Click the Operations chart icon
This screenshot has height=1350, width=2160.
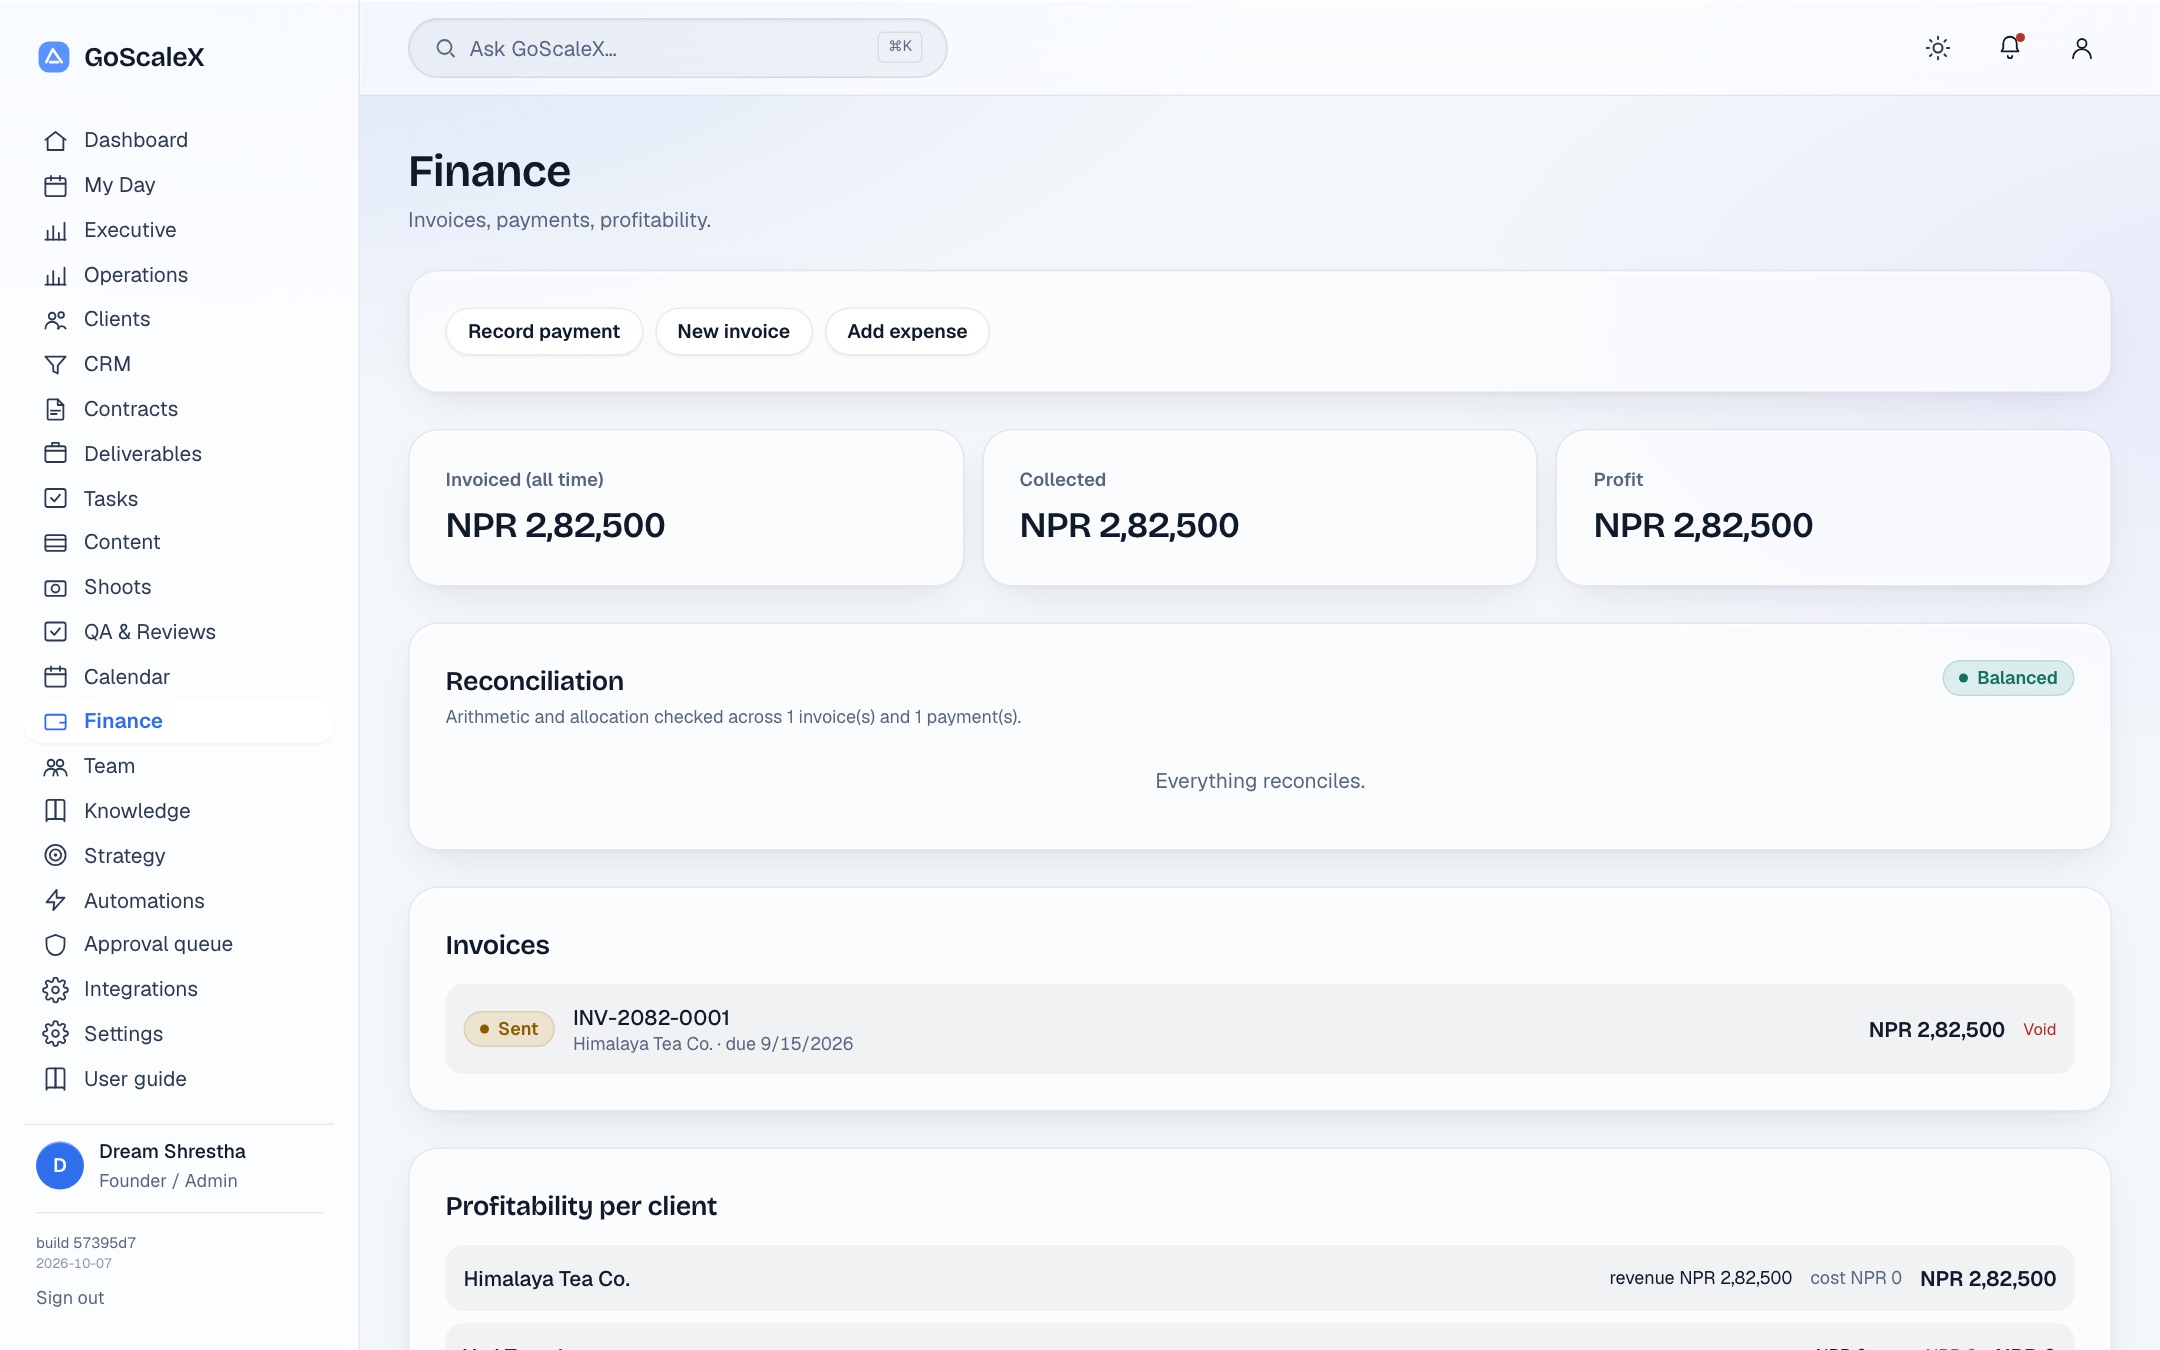click(x=56, y=276)
